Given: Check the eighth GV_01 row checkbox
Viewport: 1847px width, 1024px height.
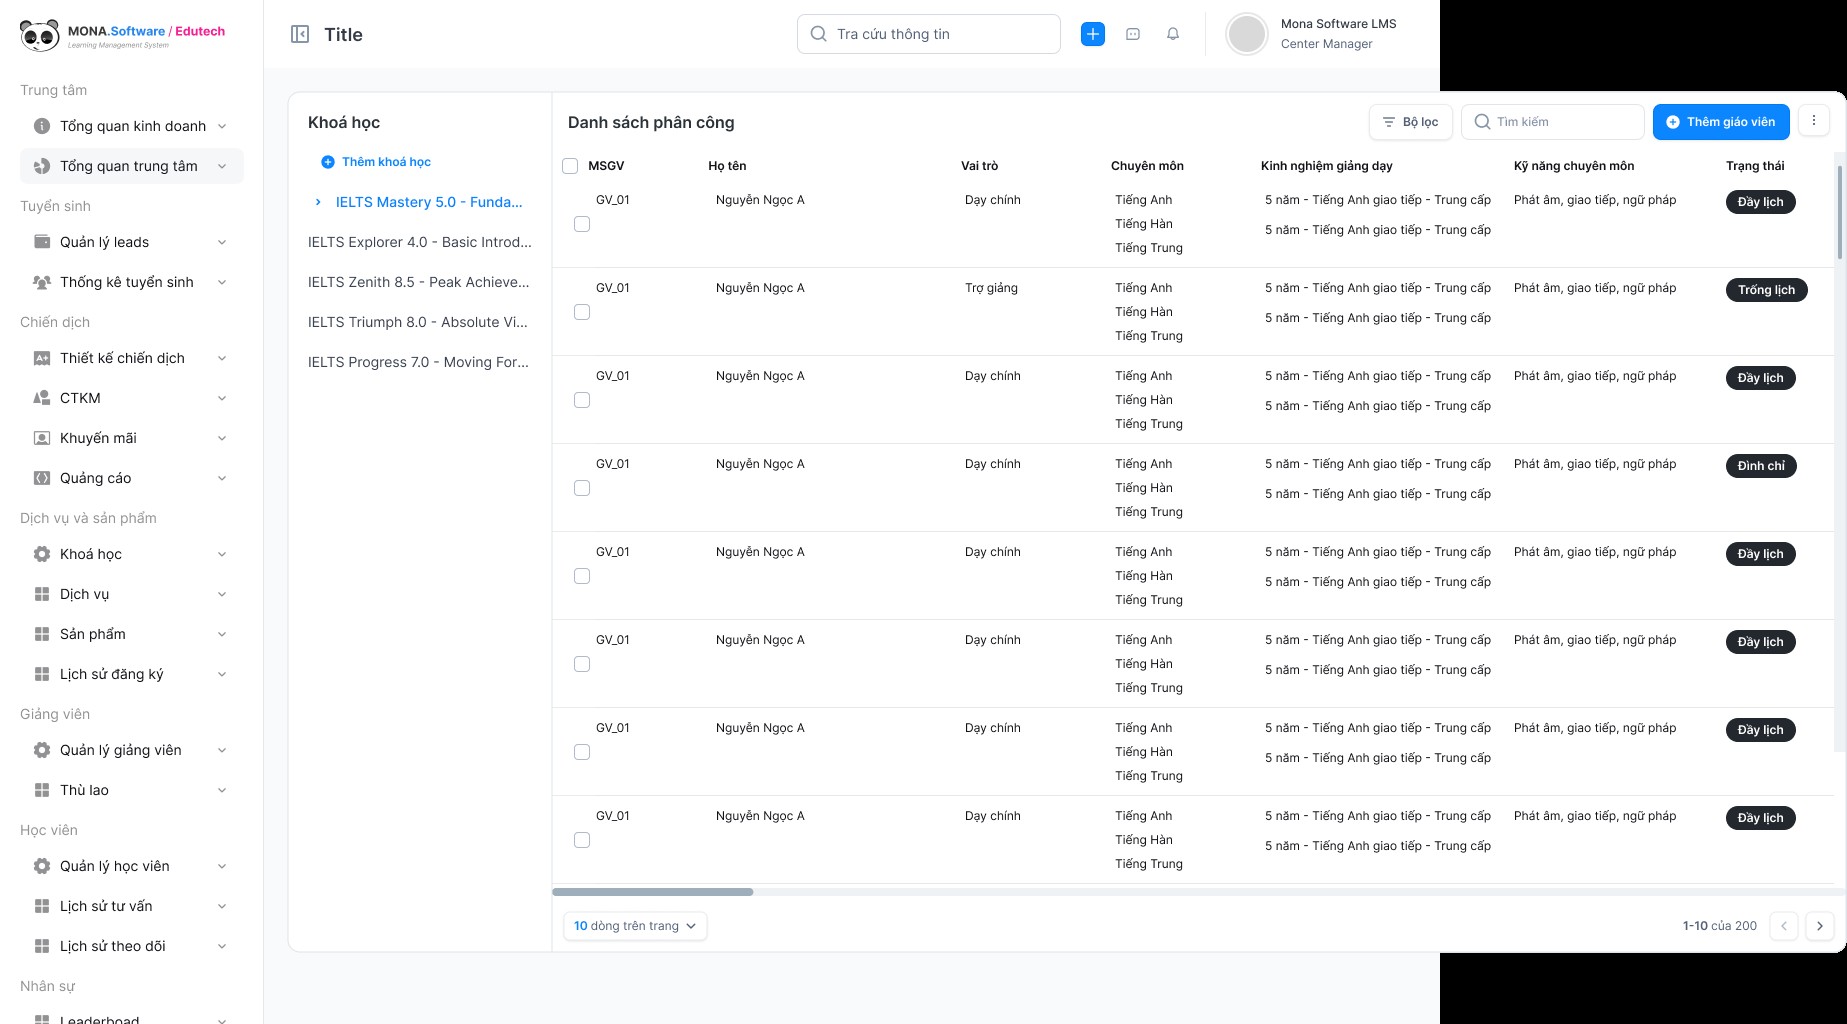Looking at the screenshot, I should 582,840.
